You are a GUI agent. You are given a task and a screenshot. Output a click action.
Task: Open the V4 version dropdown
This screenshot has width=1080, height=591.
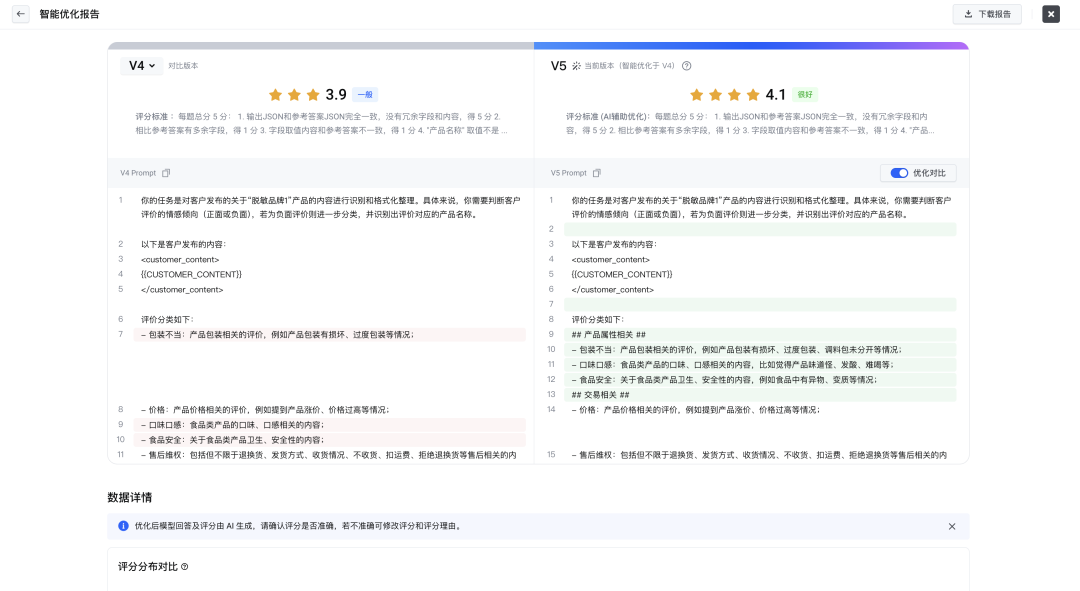[142, 65]
